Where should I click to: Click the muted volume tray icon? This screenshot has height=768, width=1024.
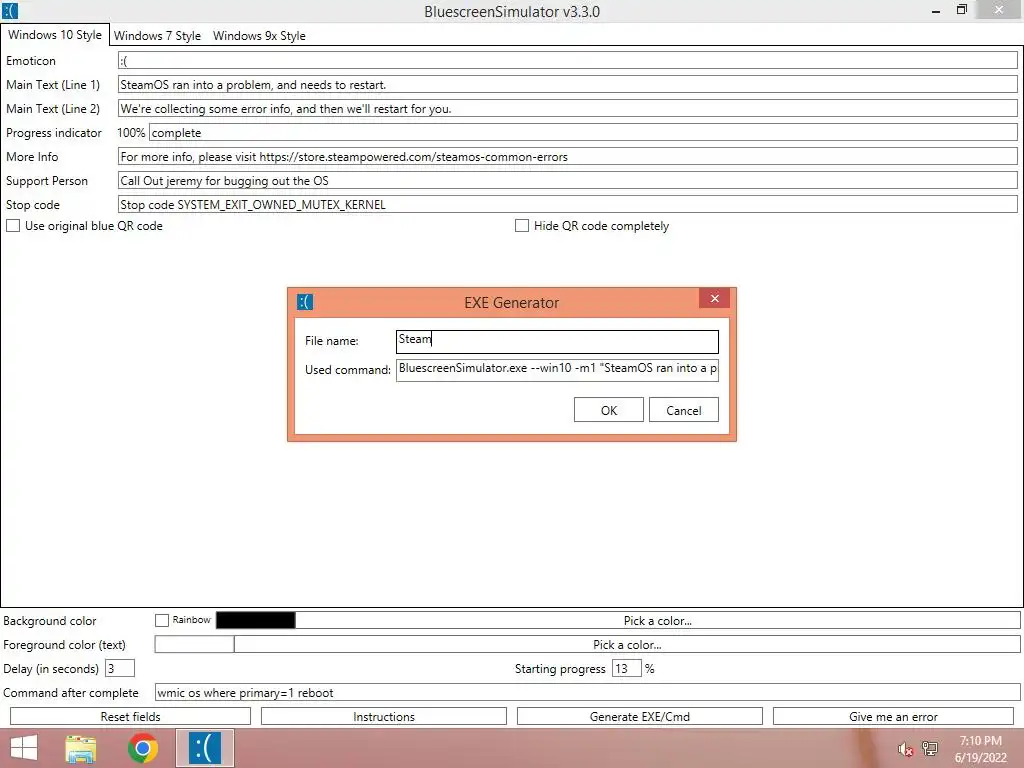[905, 750]
